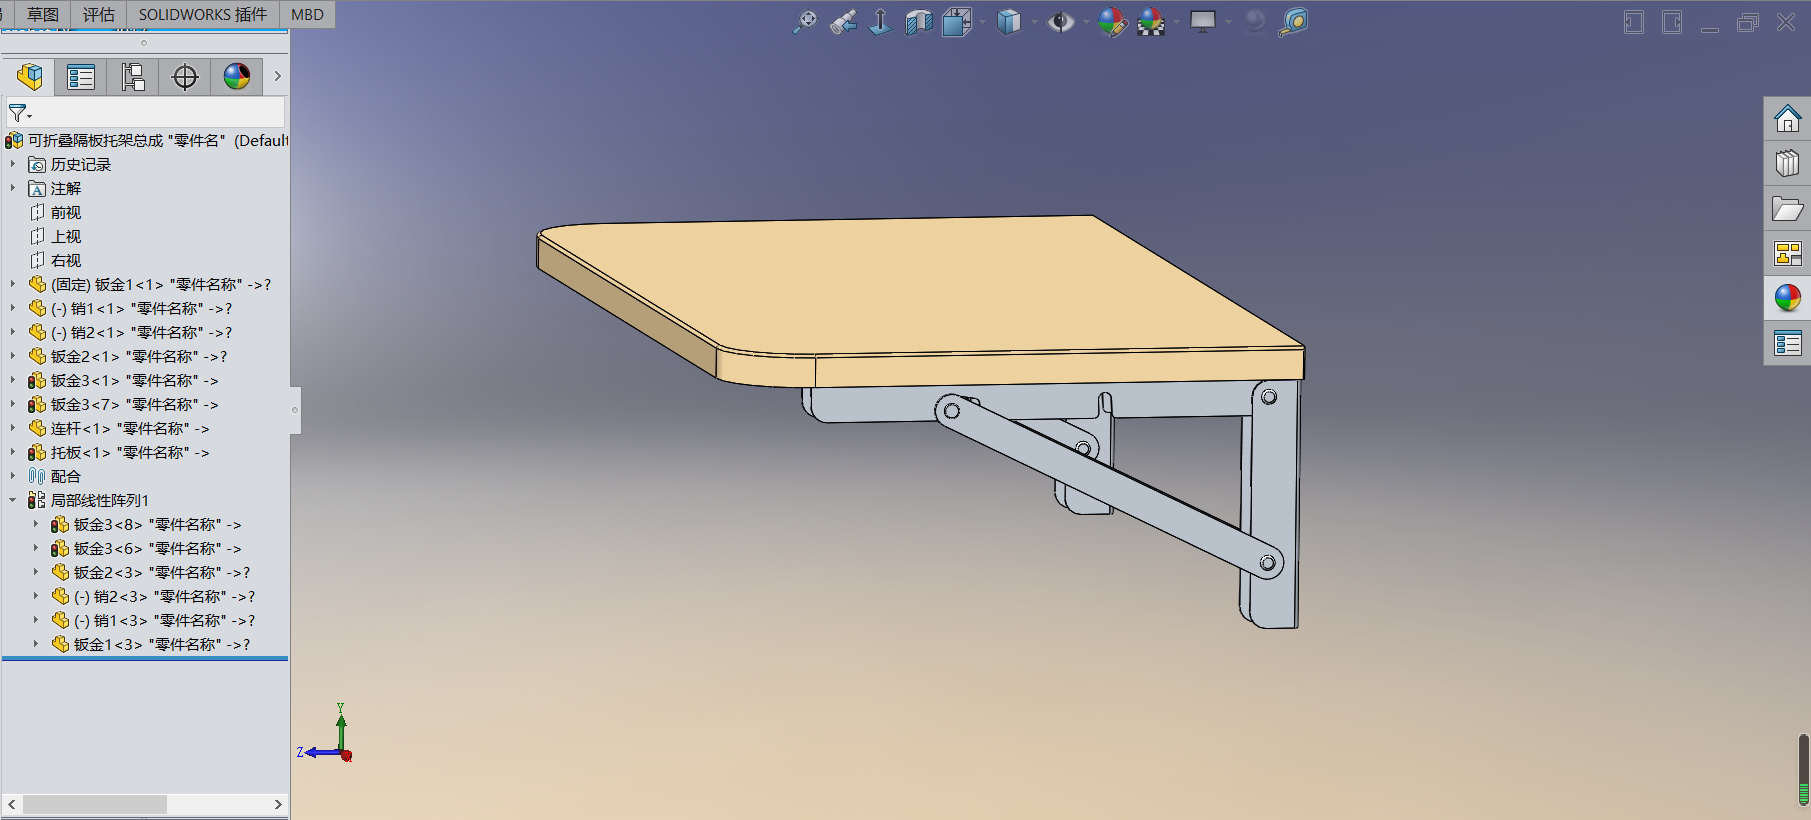Image resolution: width=1811 pixels, height=820 pixels.
Task: Click the Apply Scene icon
Action: tap(1151, 22)
